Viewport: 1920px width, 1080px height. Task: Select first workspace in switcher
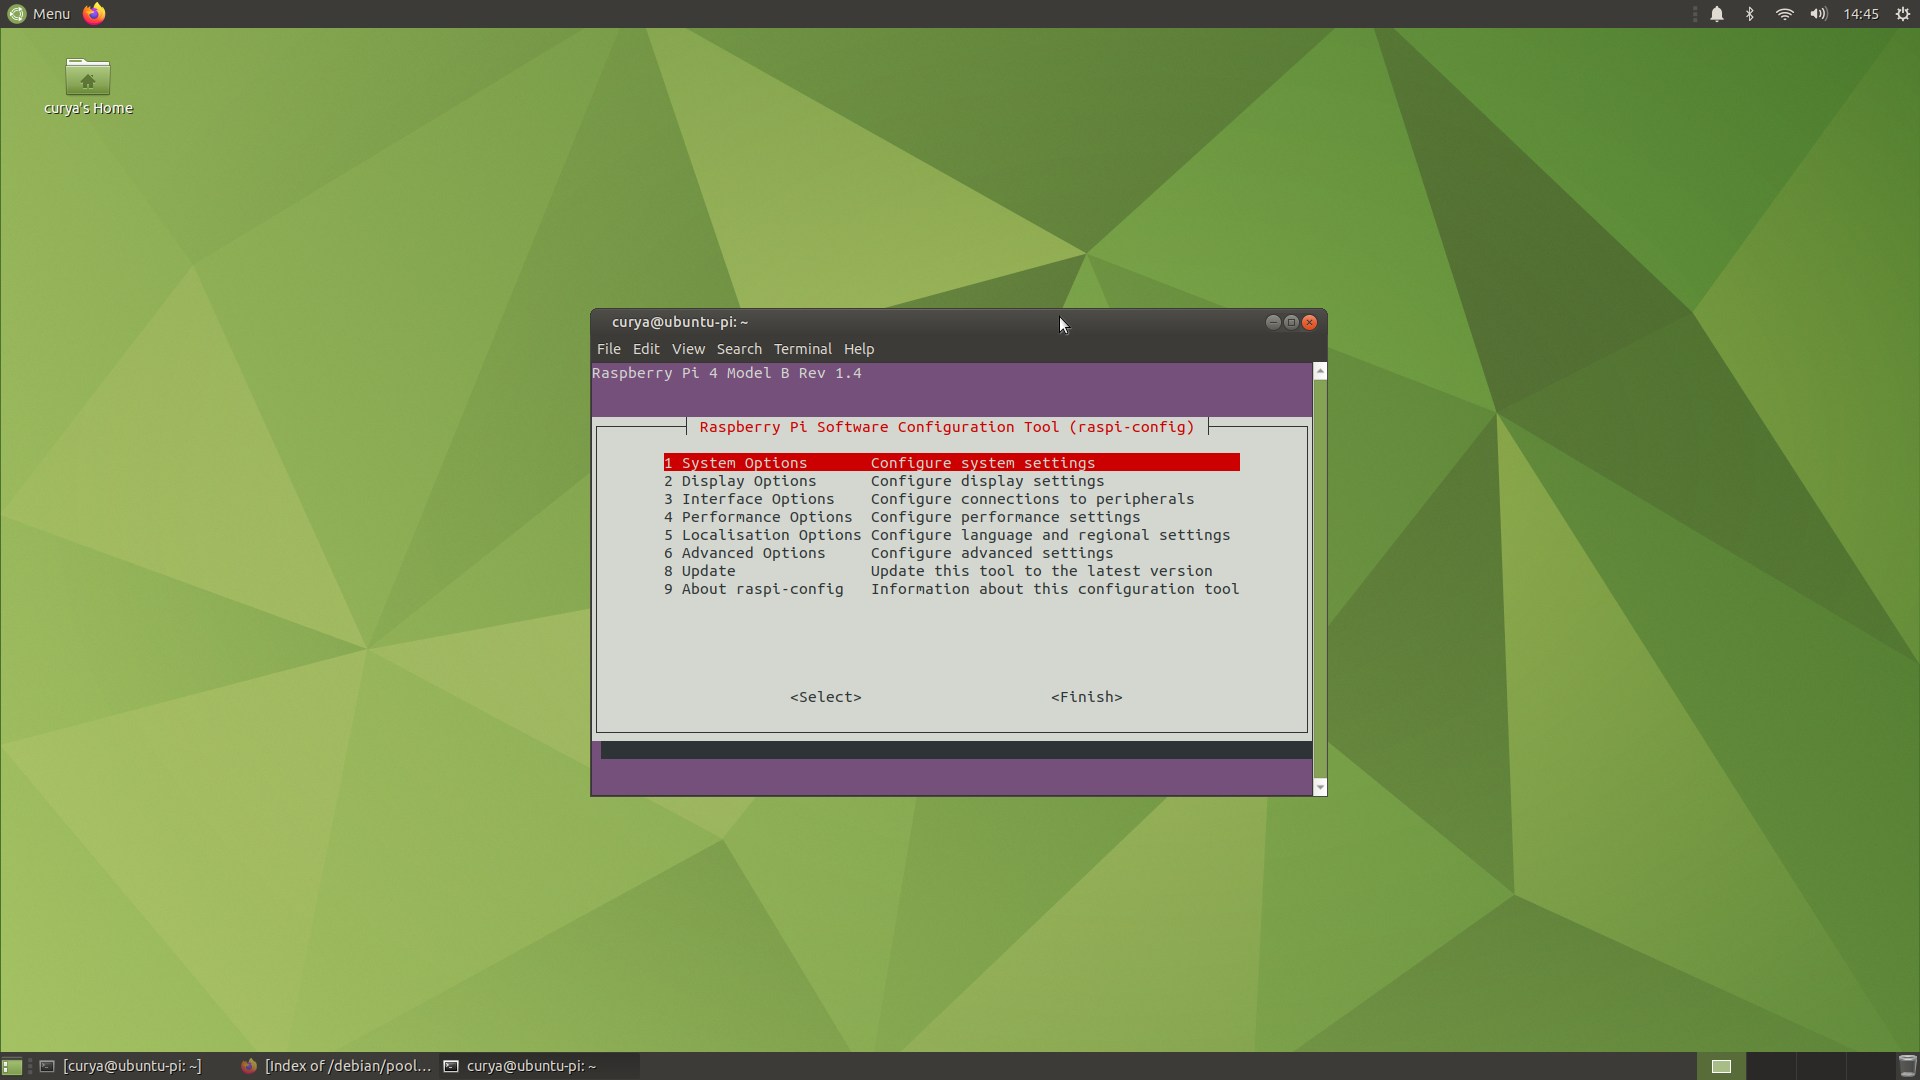coord(1721,1066)
